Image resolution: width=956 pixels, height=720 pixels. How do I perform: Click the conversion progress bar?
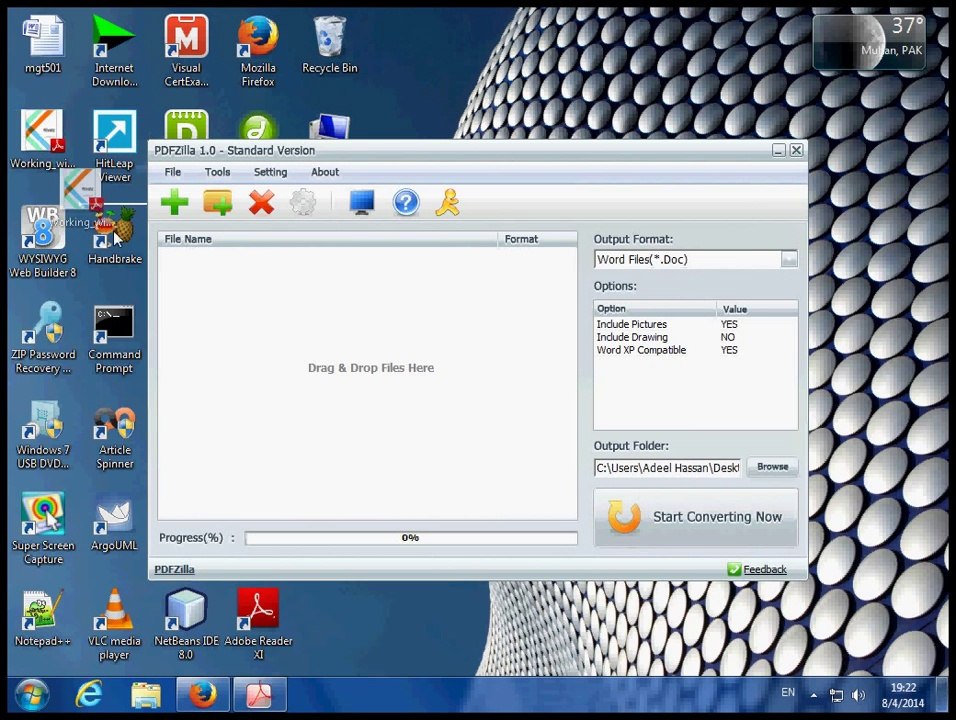[411, 538]
